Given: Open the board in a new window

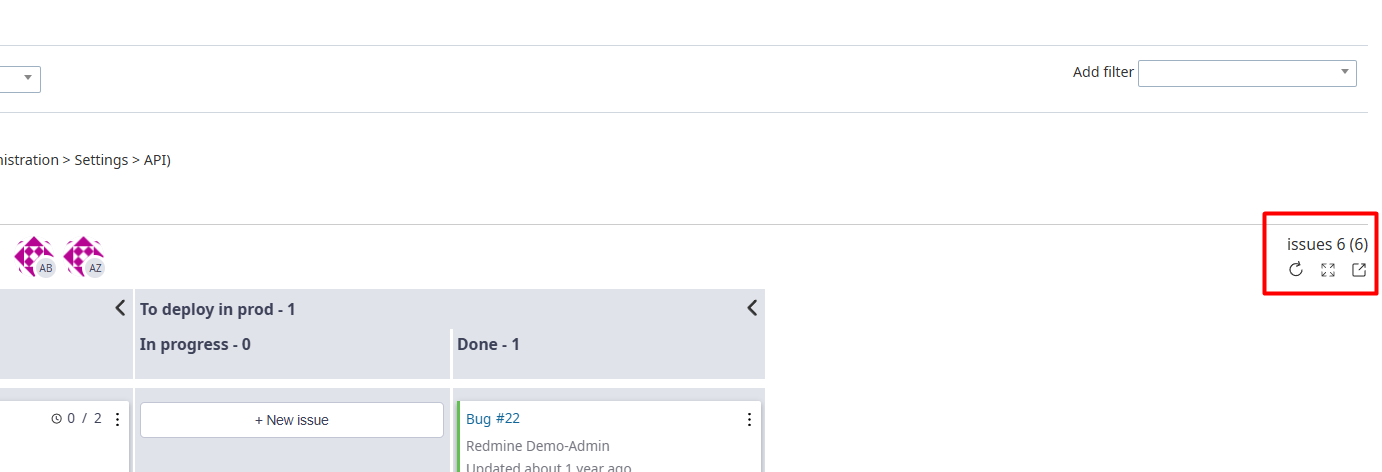Looking at the screenshot, I should pyautogui.click(x=1359, y=269).
